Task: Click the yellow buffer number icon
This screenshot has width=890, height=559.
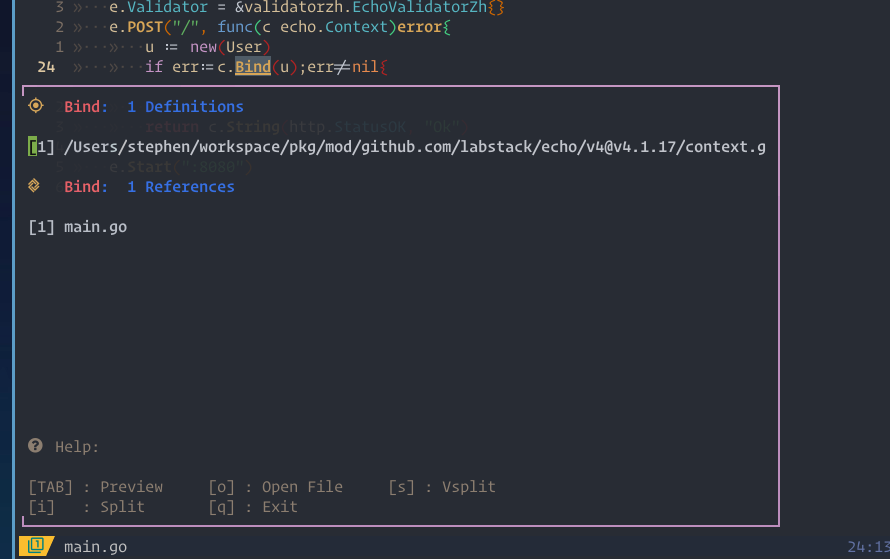Action: pyautogui.click(x=36, y=546)
